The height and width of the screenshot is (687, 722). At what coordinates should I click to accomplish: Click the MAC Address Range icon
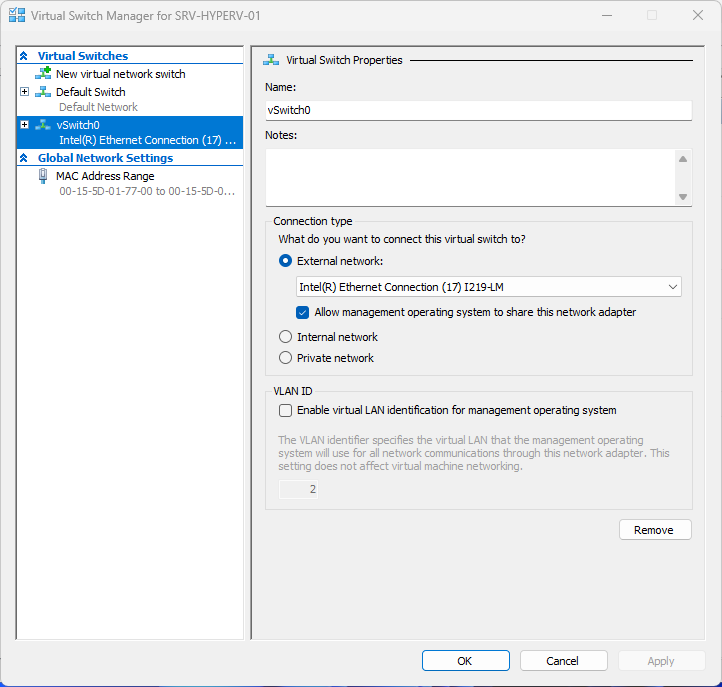click(x=43, y=176)
